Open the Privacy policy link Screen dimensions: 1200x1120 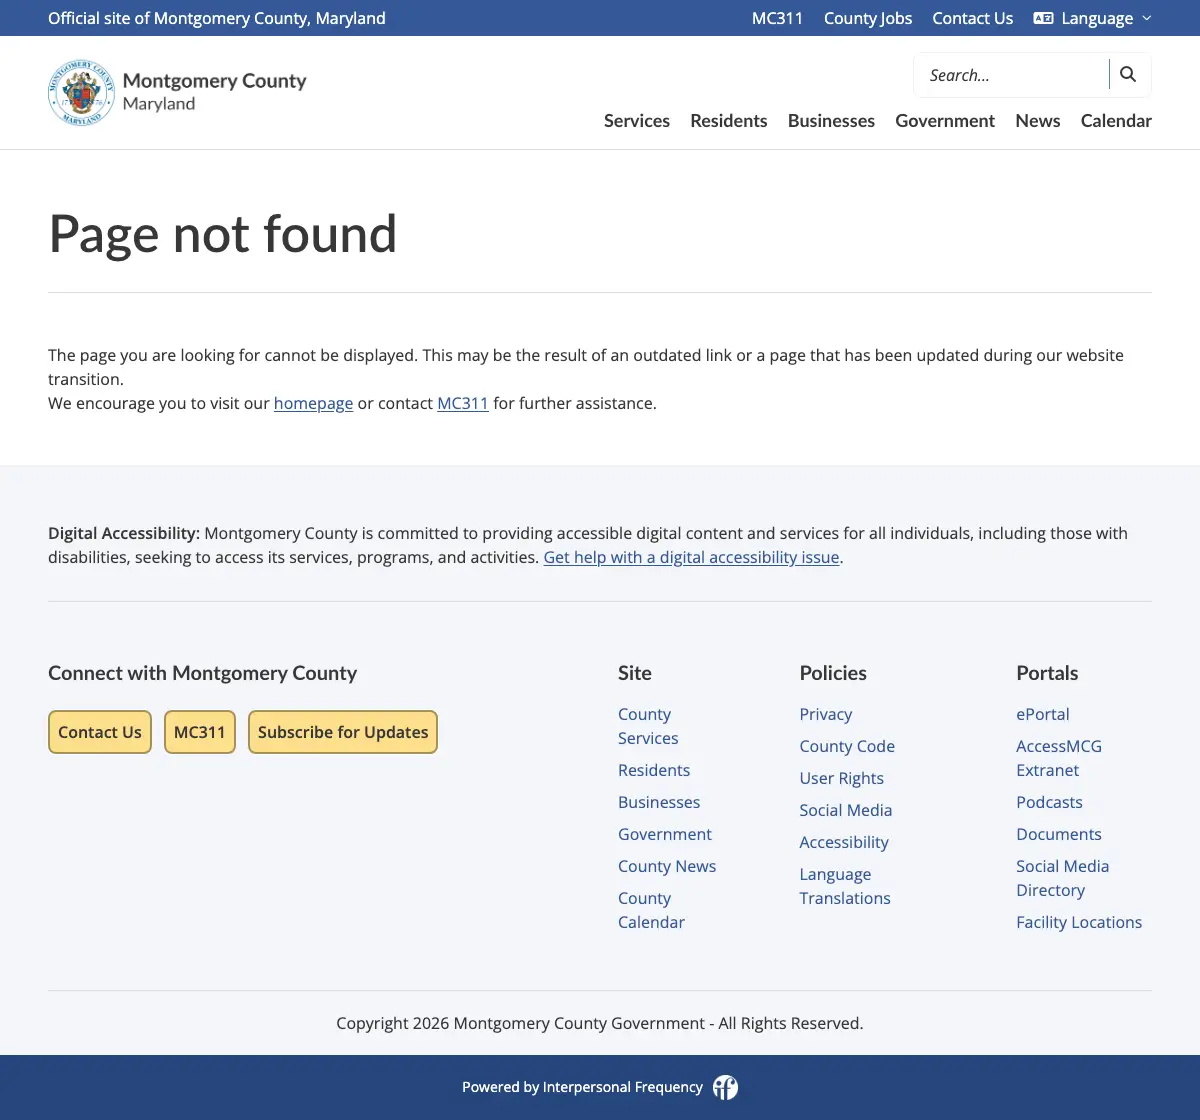click(x=826, y=714)
